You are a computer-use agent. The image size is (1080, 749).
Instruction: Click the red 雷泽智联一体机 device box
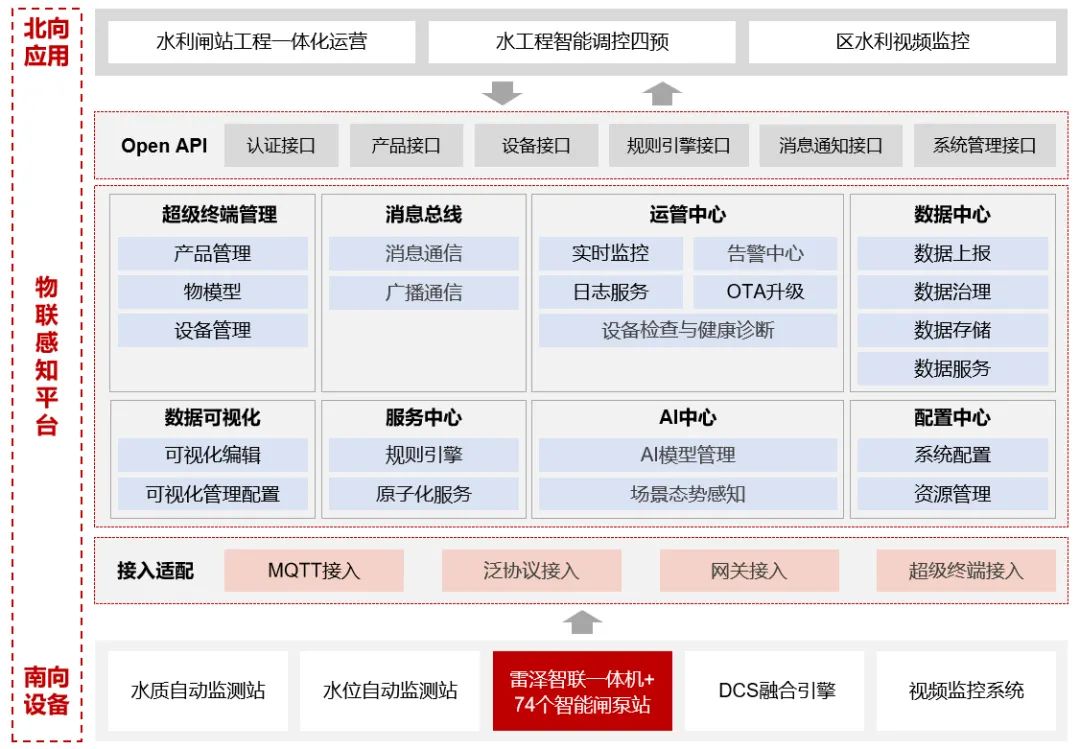pos(582,691)
